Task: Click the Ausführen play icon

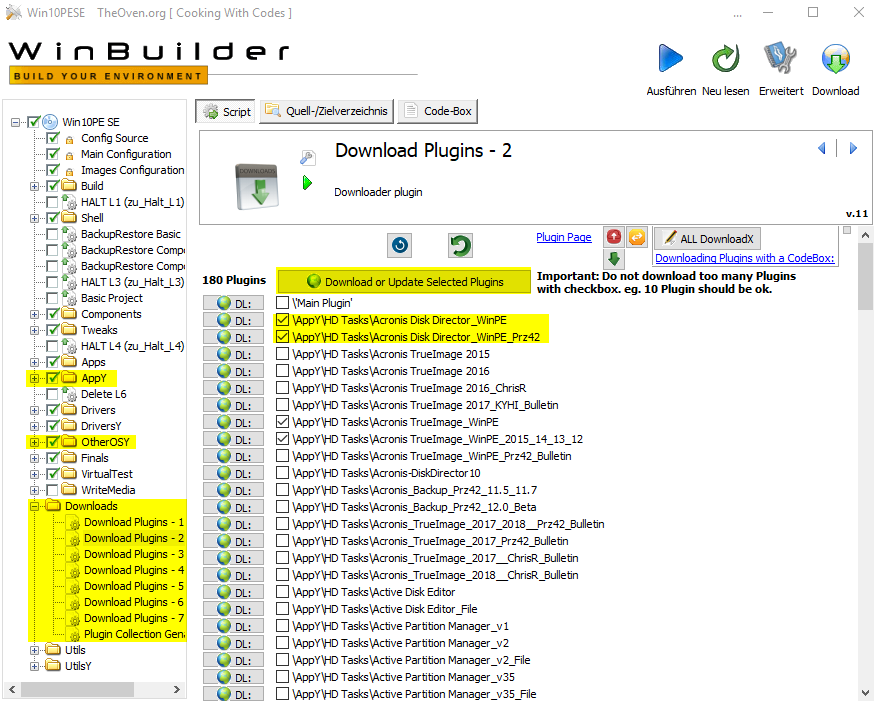Action: 670,60
